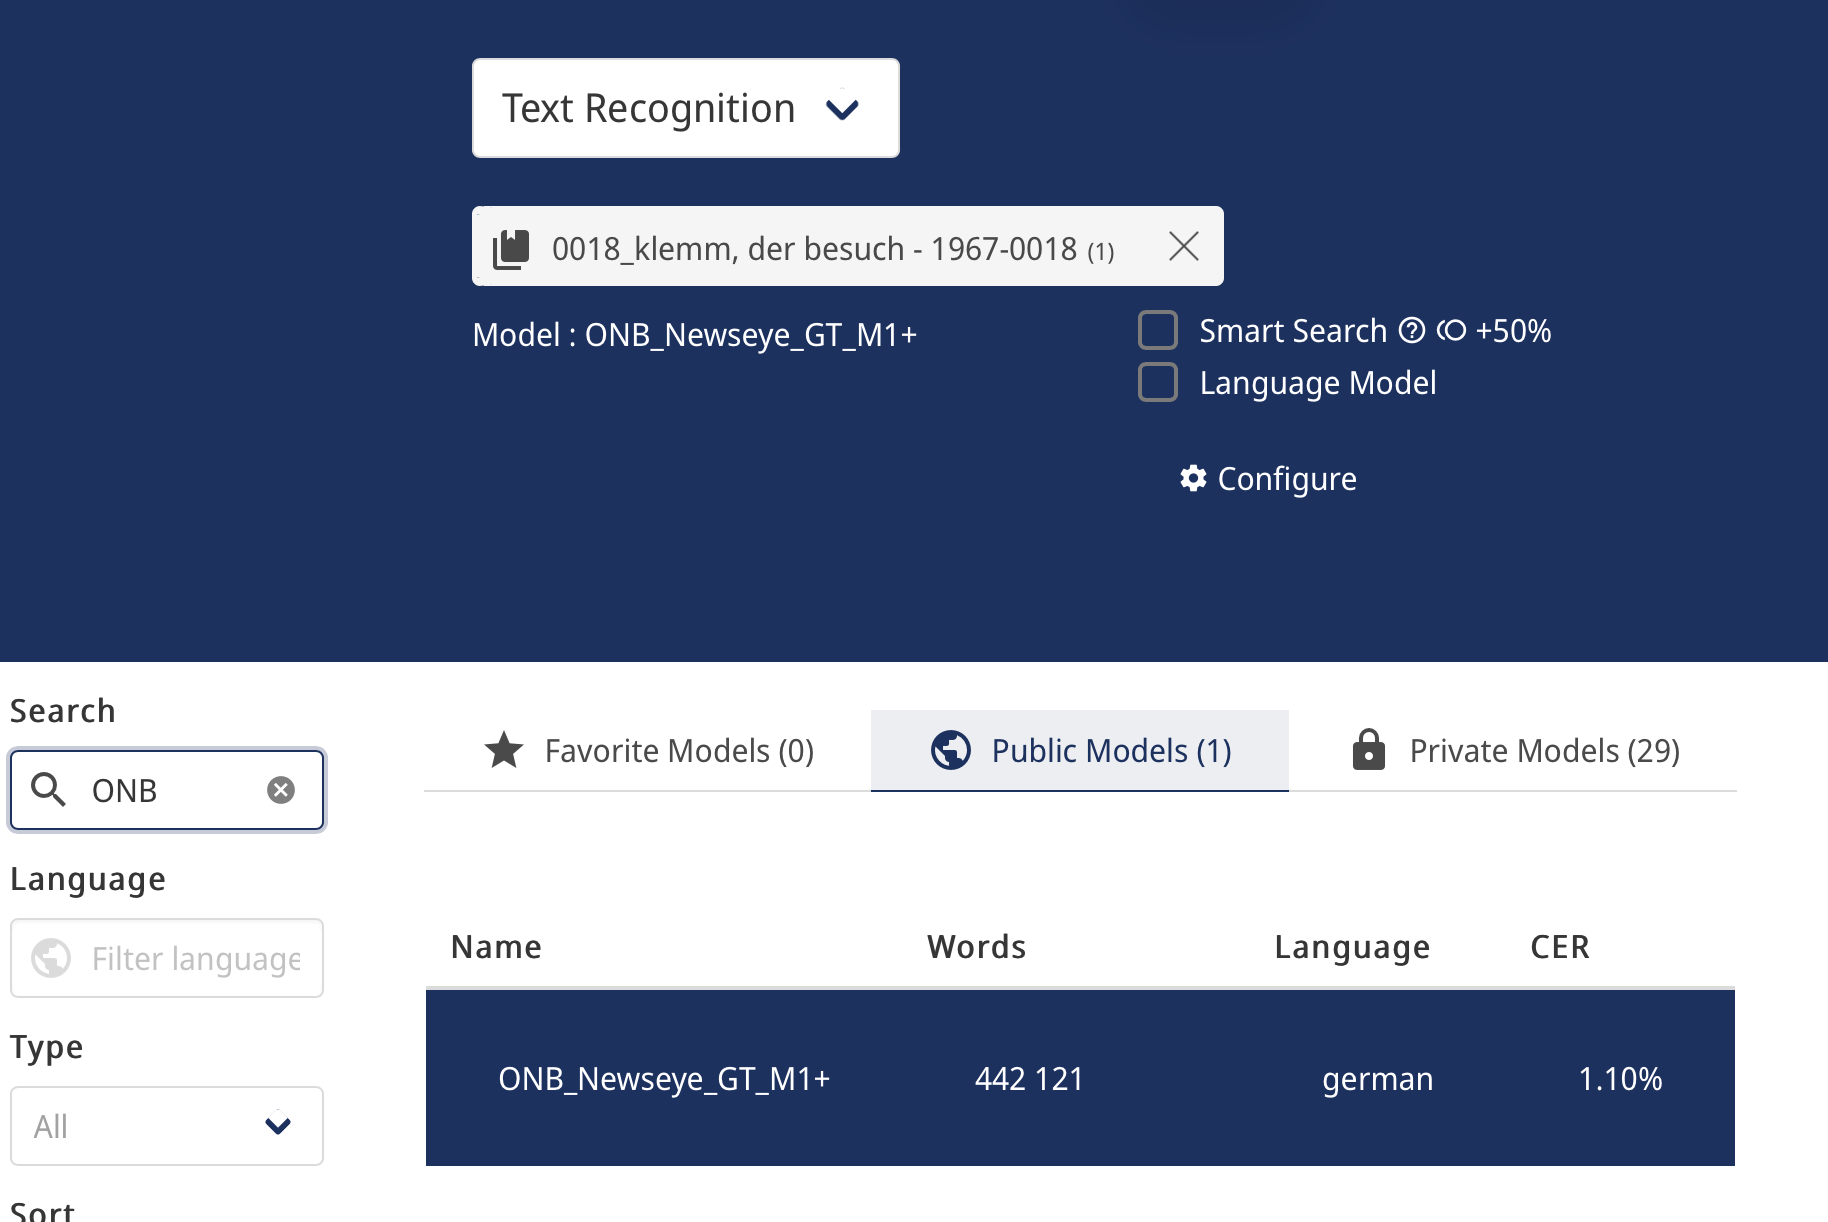The image size is (1828, 1222).
Task: Expand the Type dropdown showing All
Action: (x=167, y=1126)
